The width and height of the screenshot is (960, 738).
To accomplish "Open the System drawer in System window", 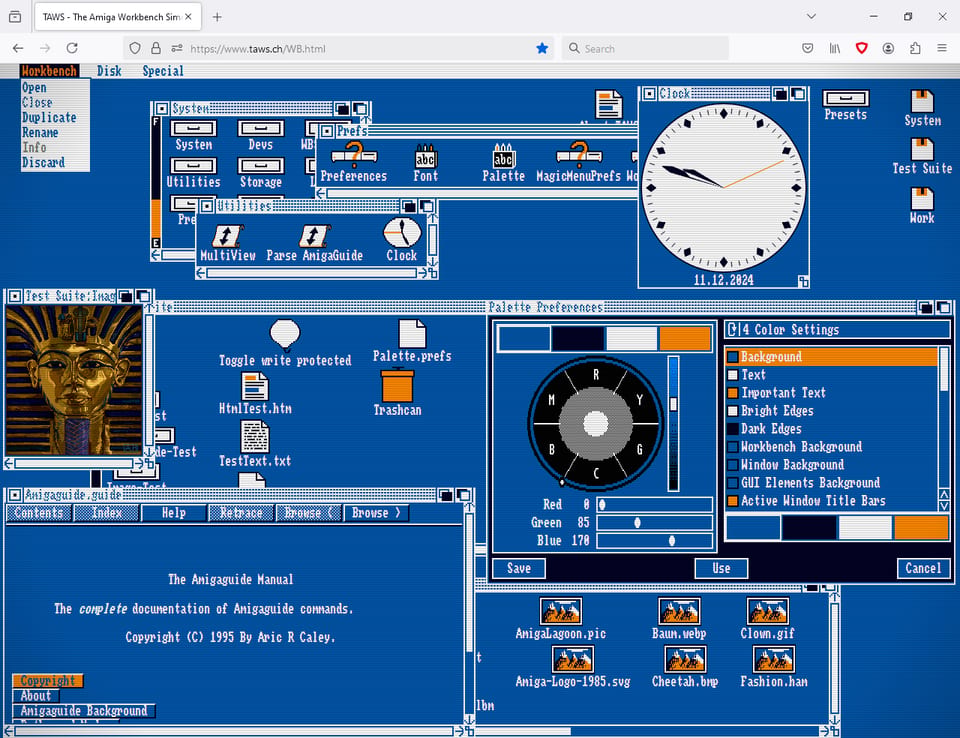I will point(193,135).
